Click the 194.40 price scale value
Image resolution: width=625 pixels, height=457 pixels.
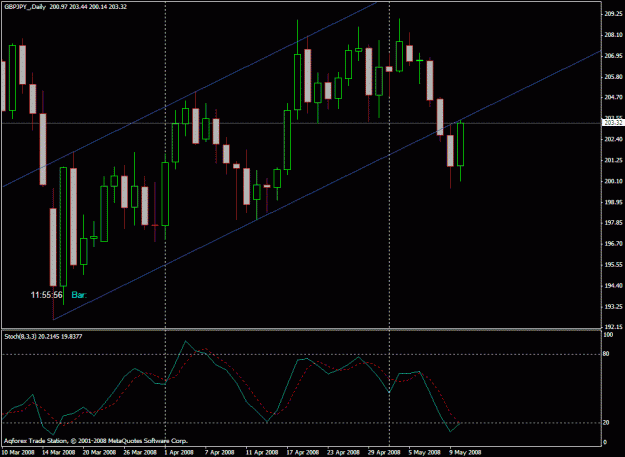613,285
